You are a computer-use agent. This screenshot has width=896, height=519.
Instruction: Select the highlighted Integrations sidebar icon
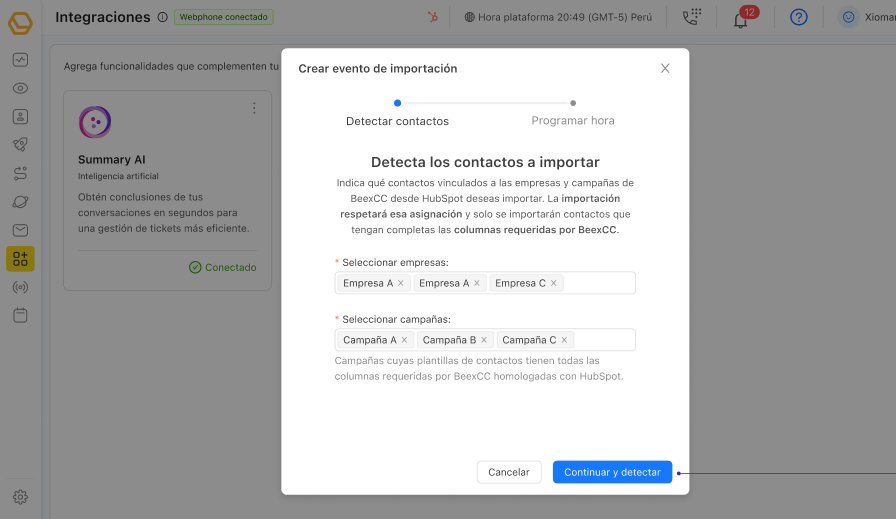pyautogui.click(x=20, y=259)
